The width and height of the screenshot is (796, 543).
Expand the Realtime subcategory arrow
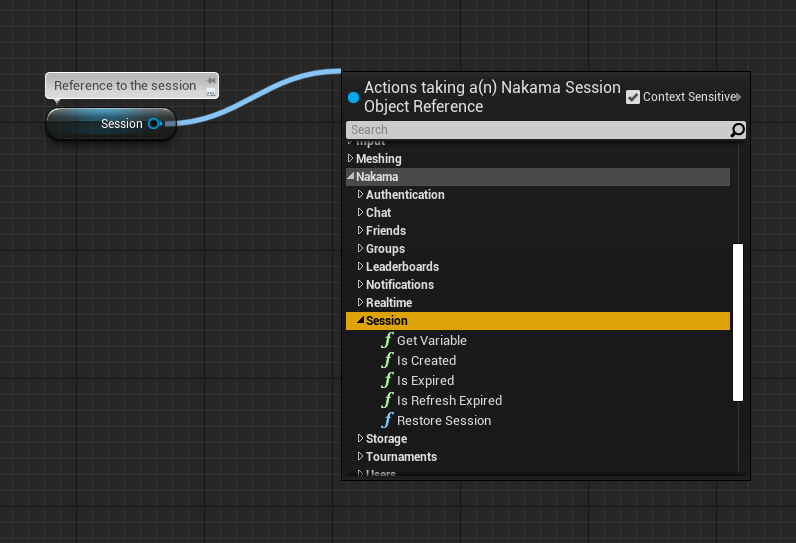(x=360, y=302)
